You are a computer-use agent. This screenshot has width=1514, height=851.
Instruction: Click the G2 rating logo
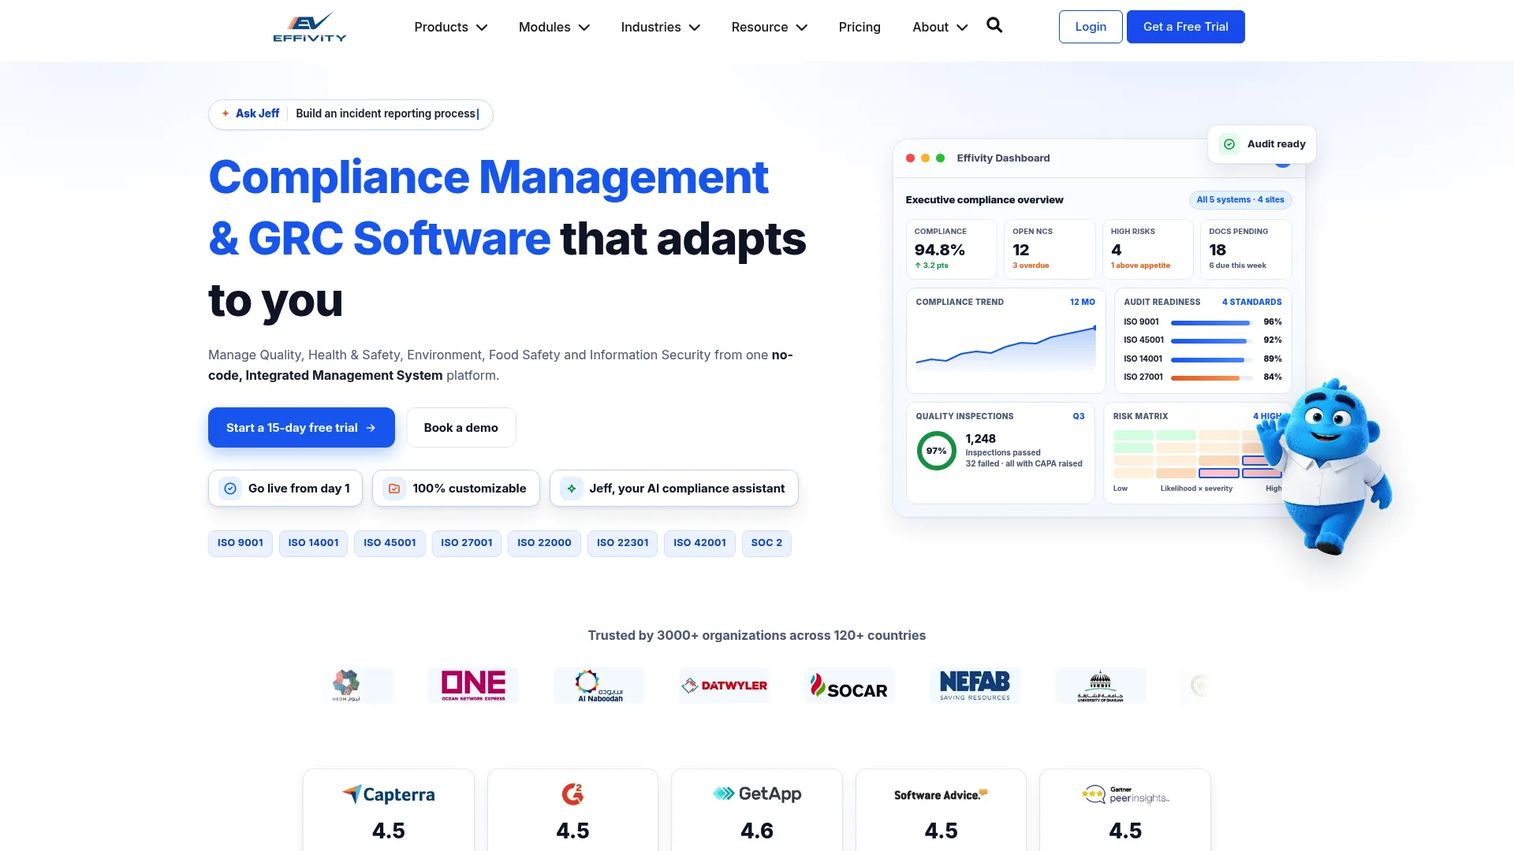pyautogui.click(x=572, y=794)
